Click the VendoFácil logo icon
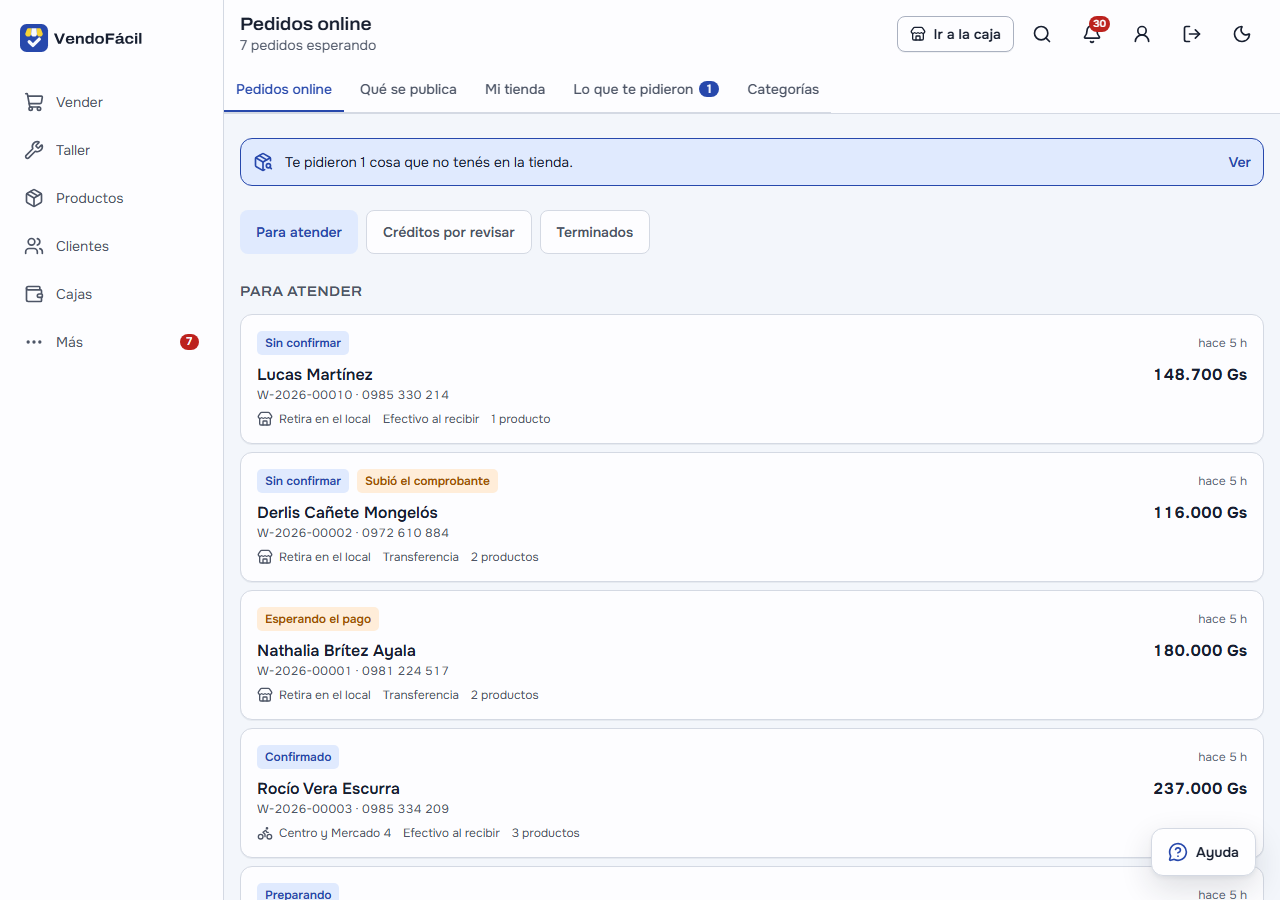This screenshot has height=900, width=1280. click(x=34, y=38)
